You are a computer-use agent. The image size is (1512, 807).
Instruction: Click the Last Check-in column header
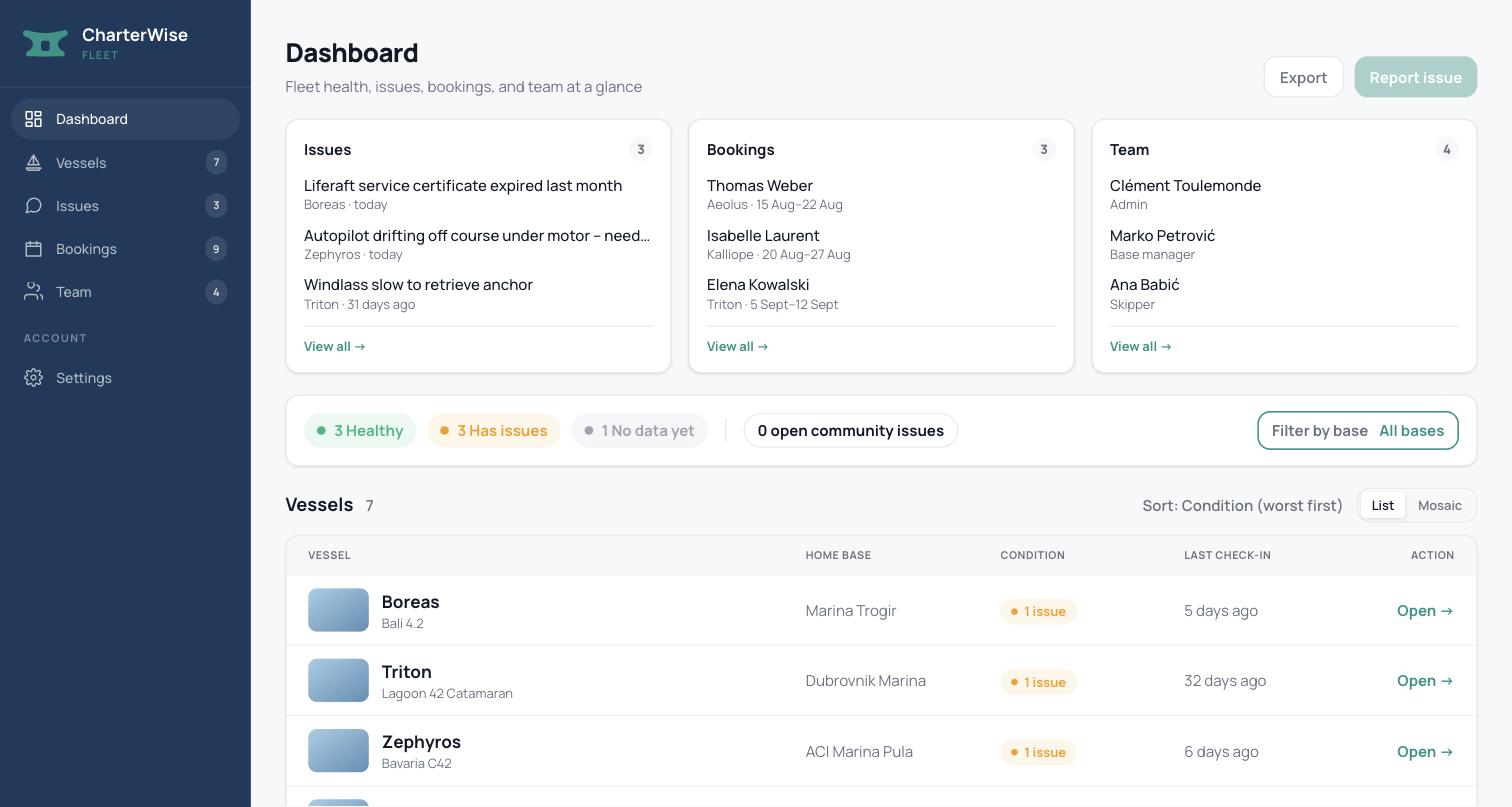pos(1227,555)
